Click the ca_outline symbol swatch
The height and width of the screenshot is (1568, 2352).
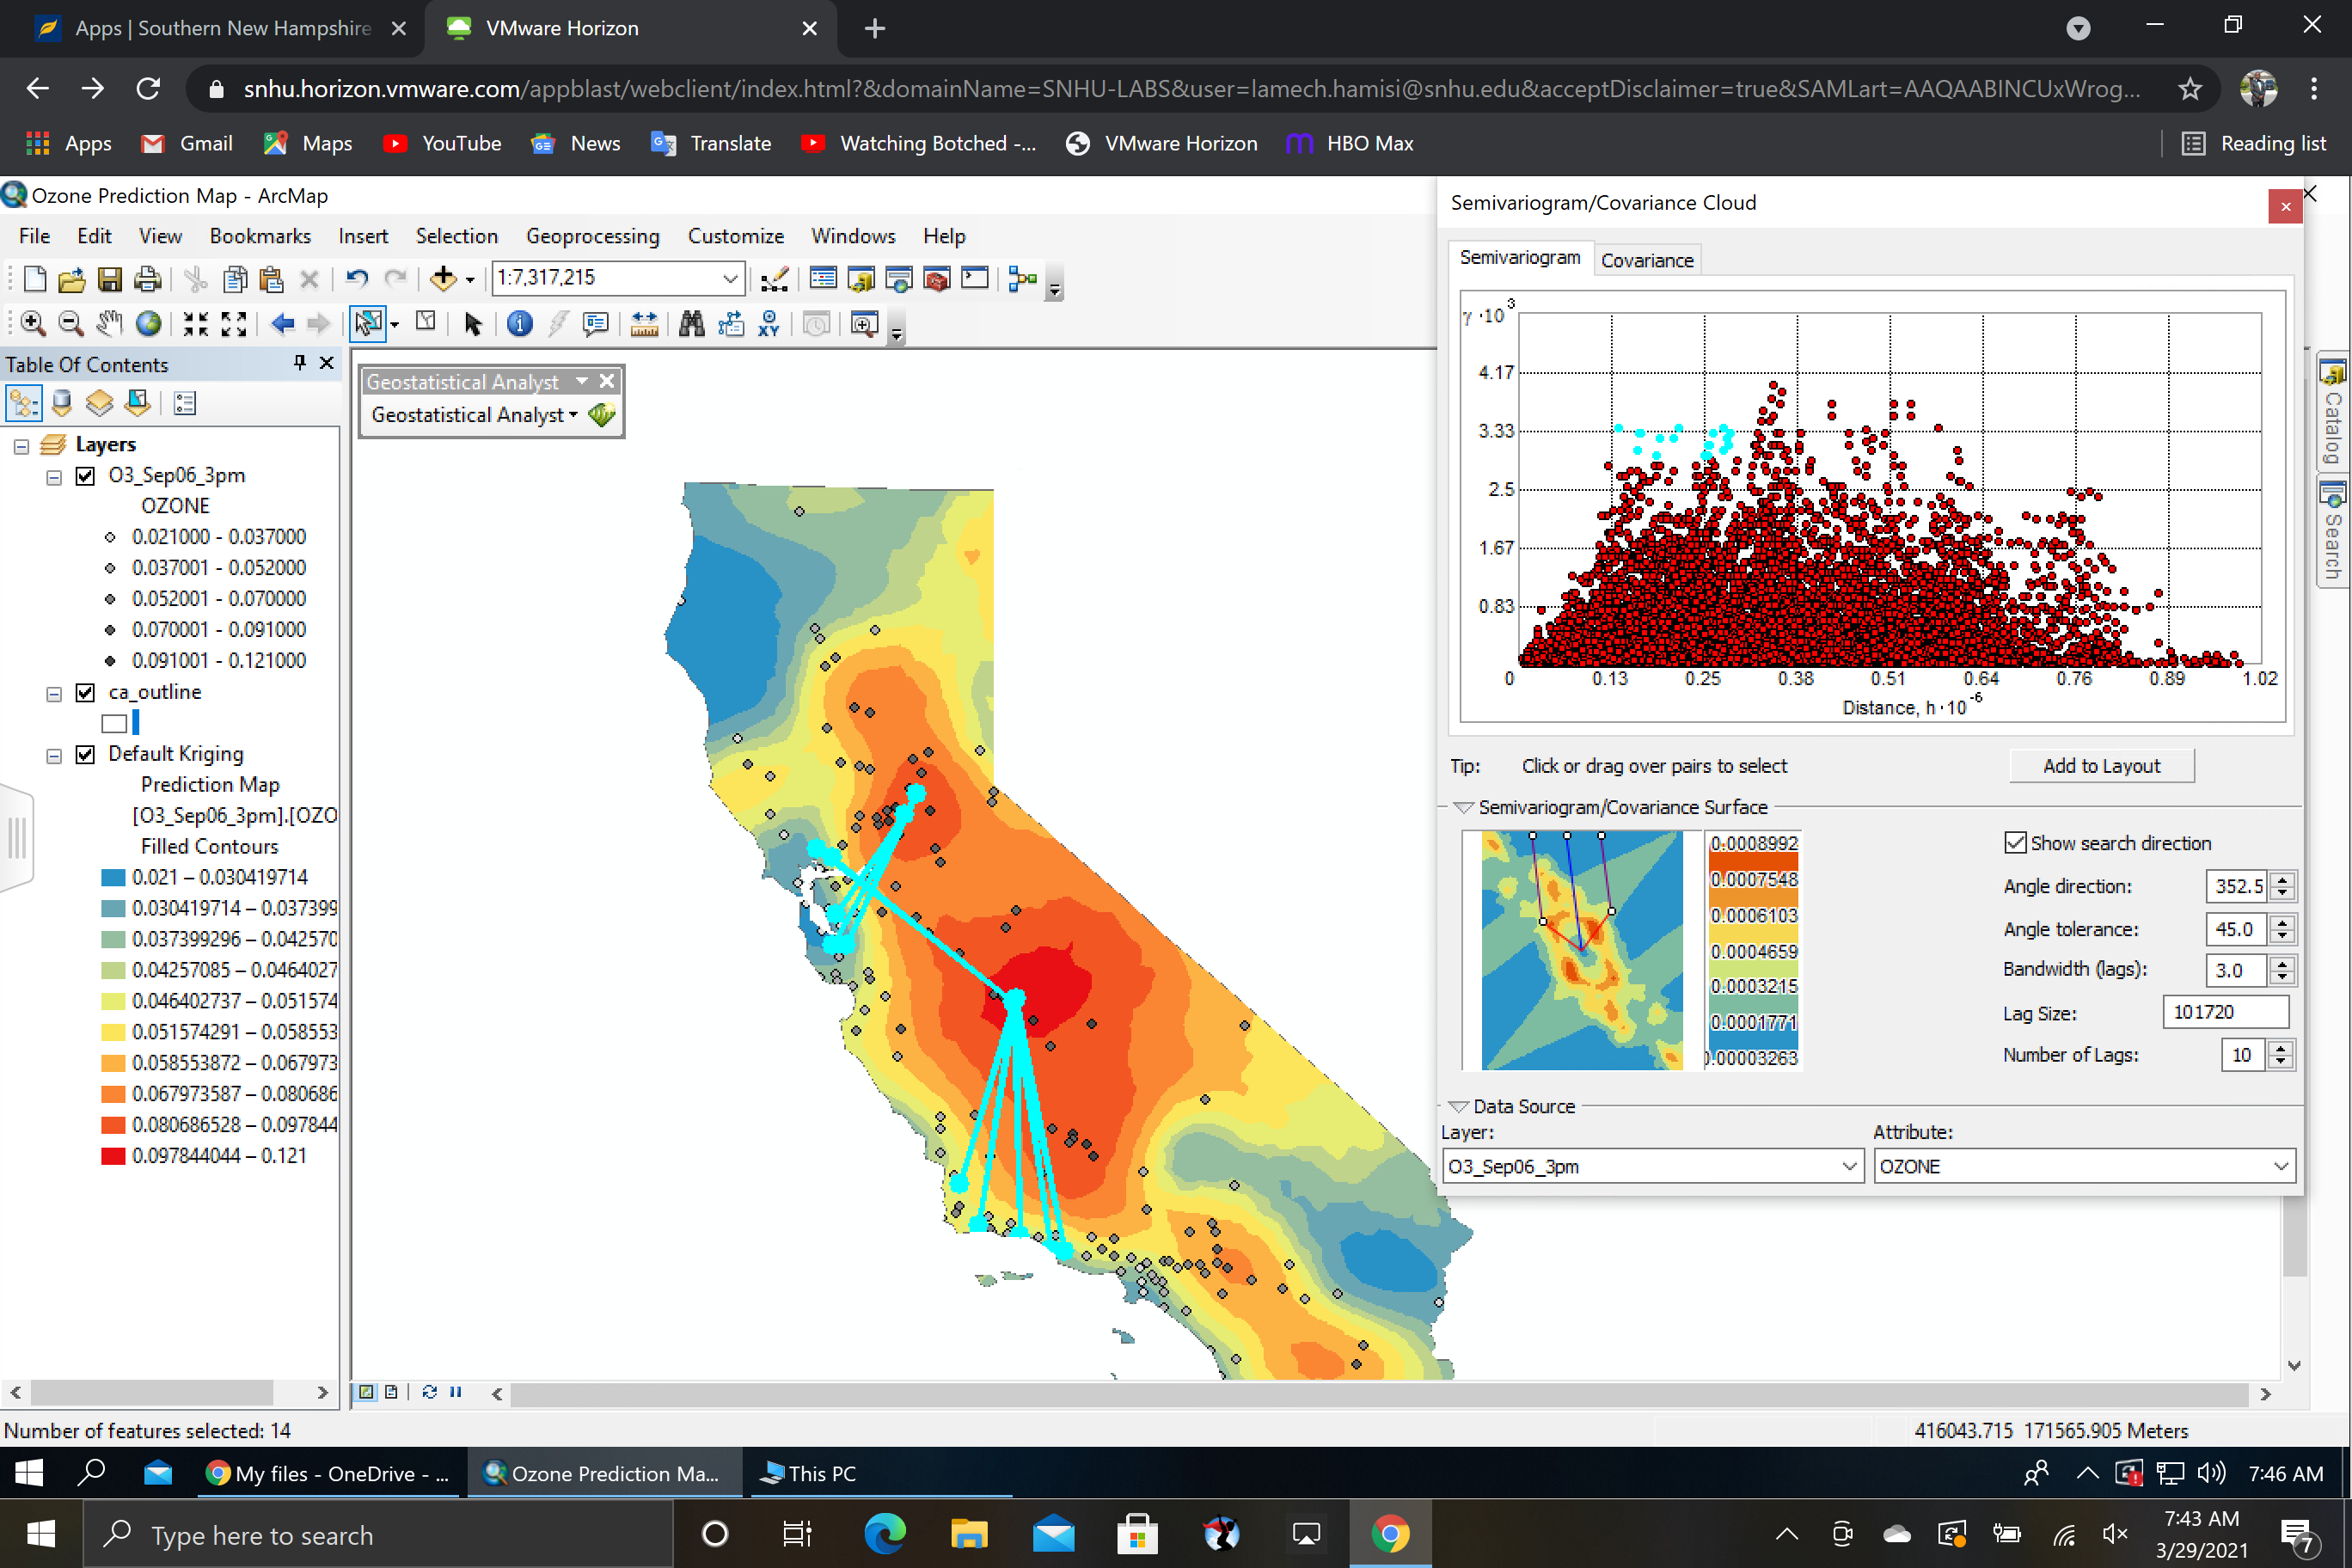[x=114, y=724]
